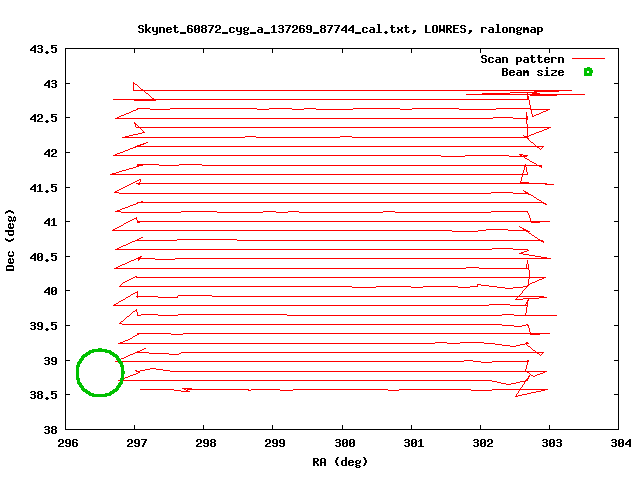Click the y-axis tick label 42.5
Screen dimensions: 640x480
43,118
